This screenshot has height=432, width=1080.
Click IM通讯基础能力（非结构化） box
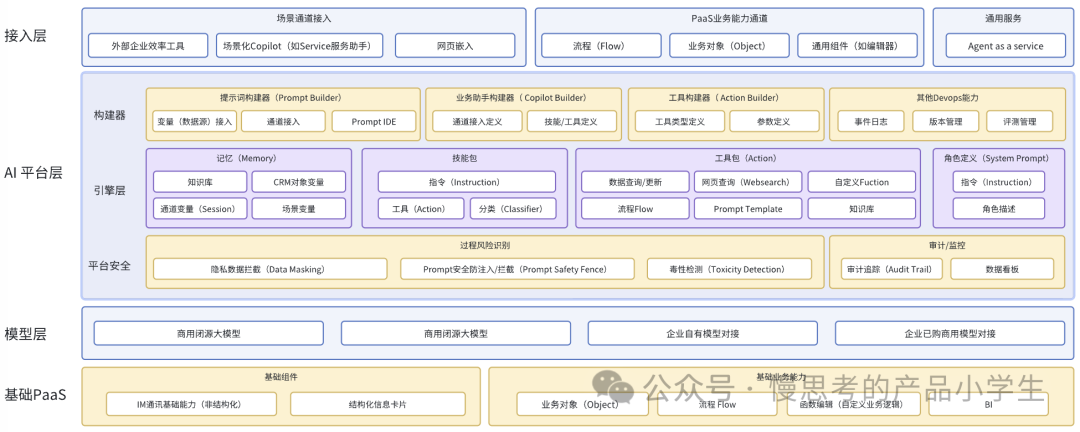tap(191, 404)
